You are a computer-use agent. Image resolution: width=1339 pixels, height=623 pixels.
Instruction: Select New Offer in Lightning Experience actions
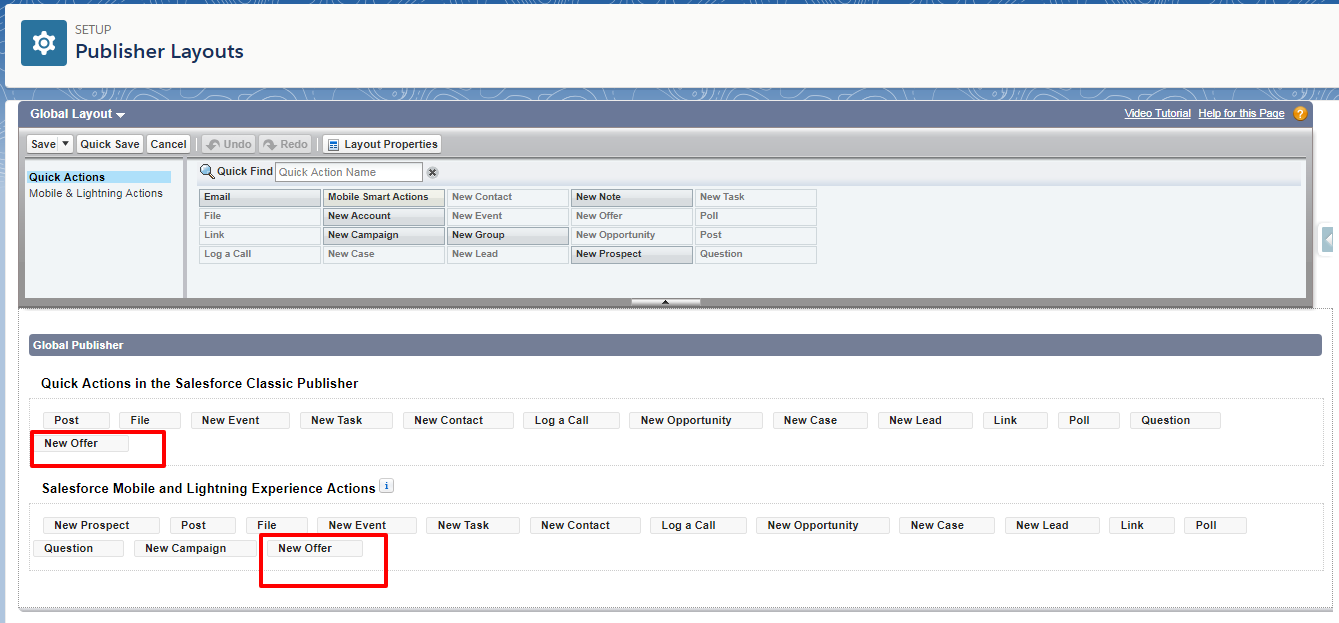[x=315, y=548]
